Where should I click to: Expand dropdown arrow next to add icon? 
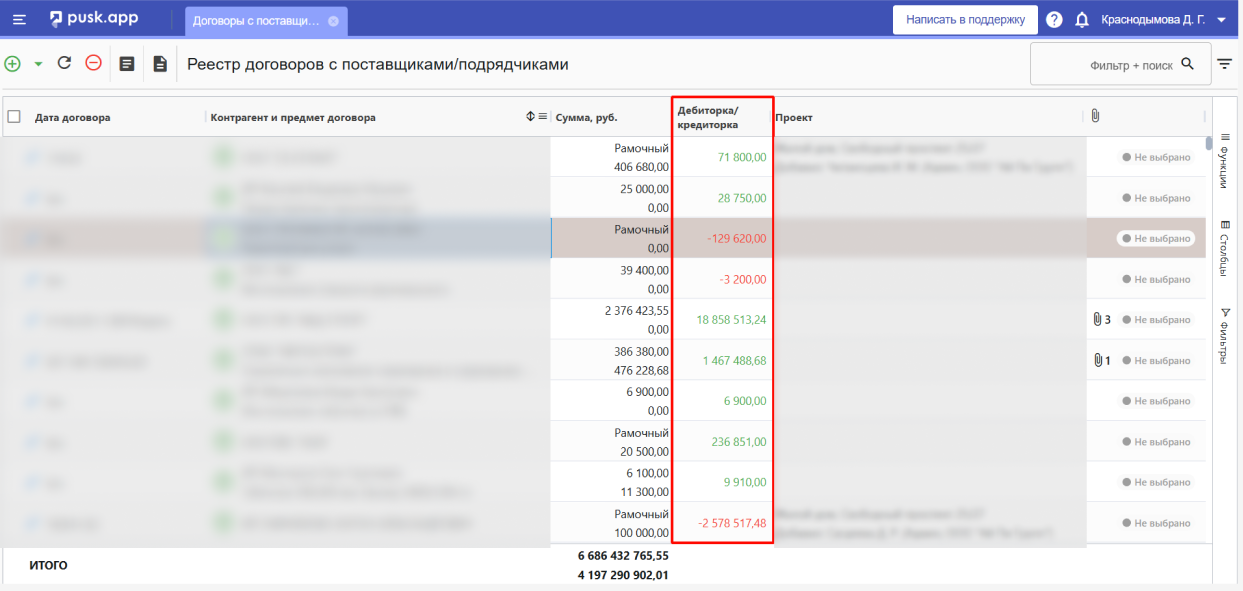(x=38, y=64)
